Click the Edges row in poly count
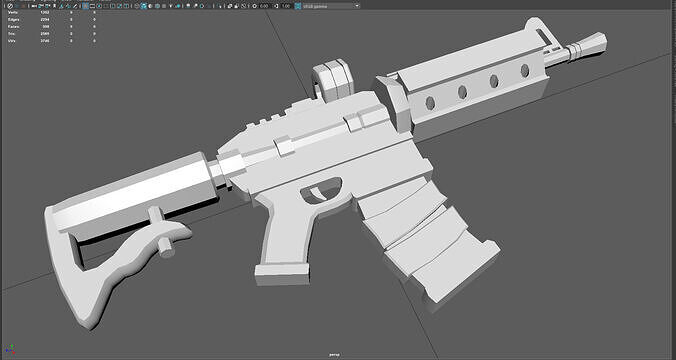The height and width of the screenshot is (360, 676). [x=52, y=19]
